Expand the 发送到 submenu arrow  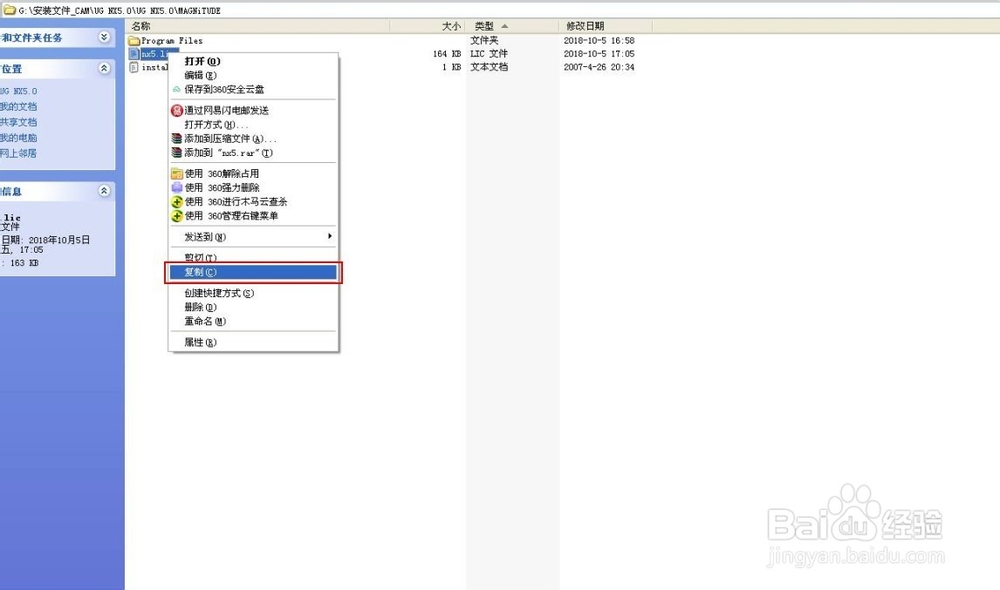(x=332, y=237)
